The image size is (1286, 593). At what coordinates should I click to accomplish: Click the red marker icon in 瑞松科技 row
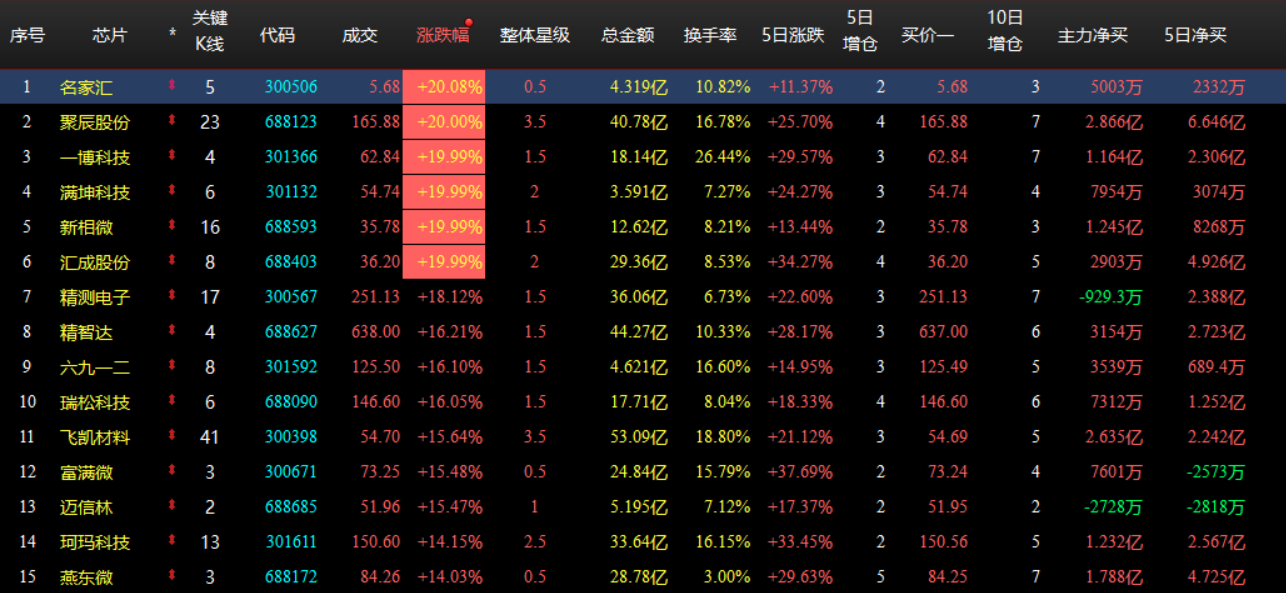click(x=172, y=401)
